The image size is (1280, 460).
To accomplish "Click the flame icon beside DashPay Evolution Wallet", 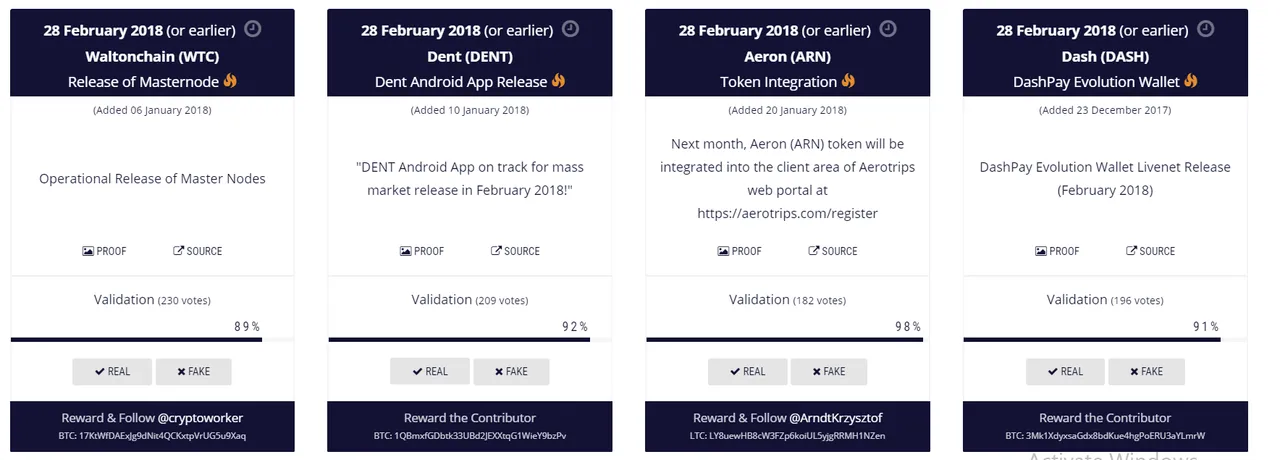I will coord(1190,80).
